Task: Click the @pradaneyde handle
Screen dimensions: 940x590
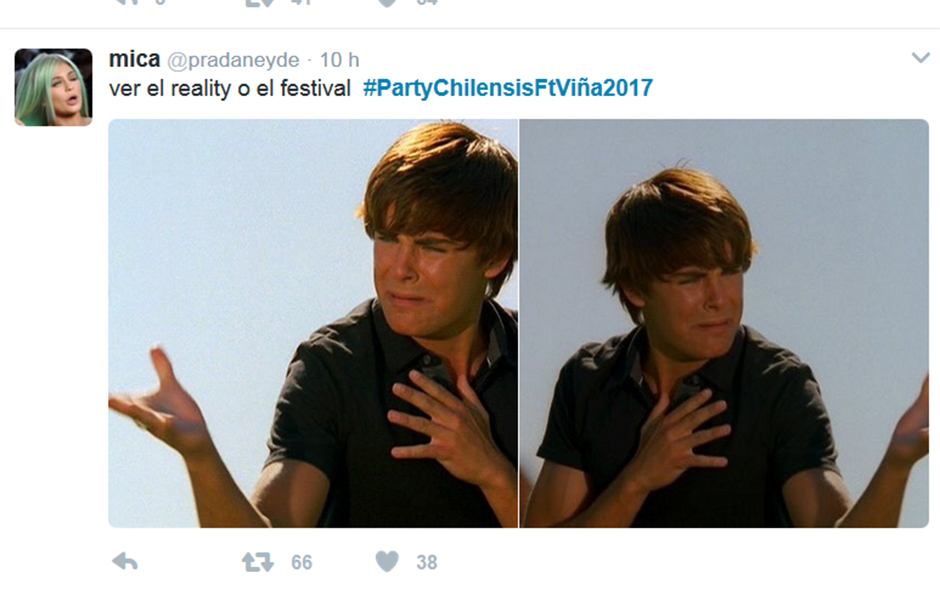Action: pos(233,60)
